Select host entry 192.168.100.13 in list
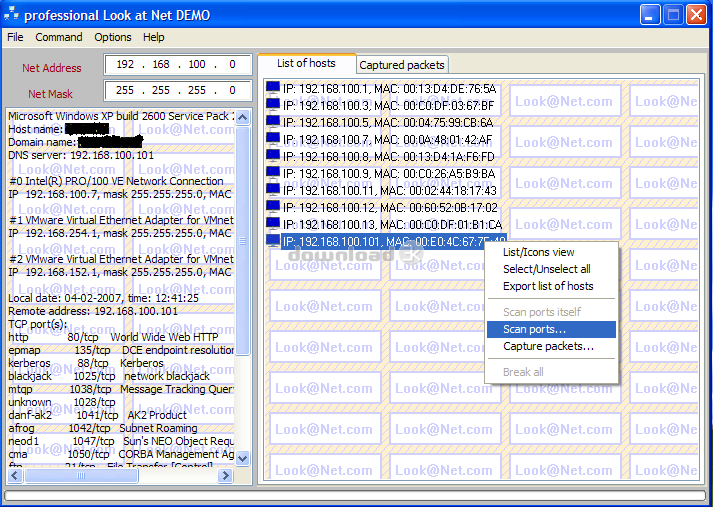The width and height of the screenshot is (713, 507). (x=392, y=224)
